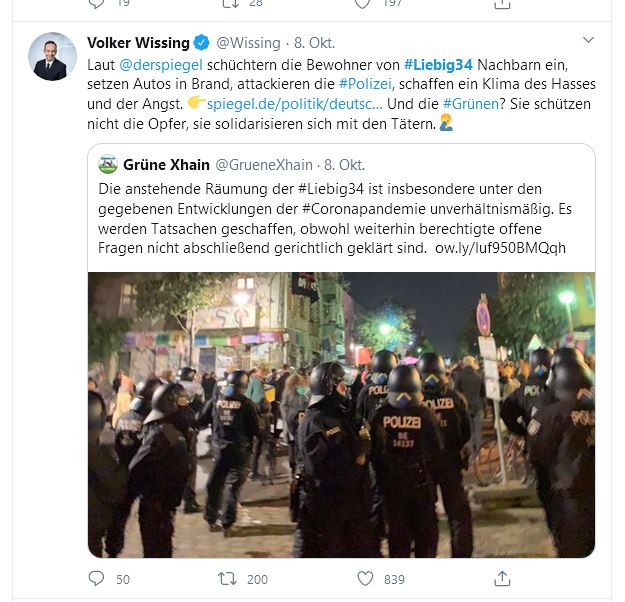
Task: Click the 8. Okt. timestamp of Wissing's tweet
Action: point(314,43)
